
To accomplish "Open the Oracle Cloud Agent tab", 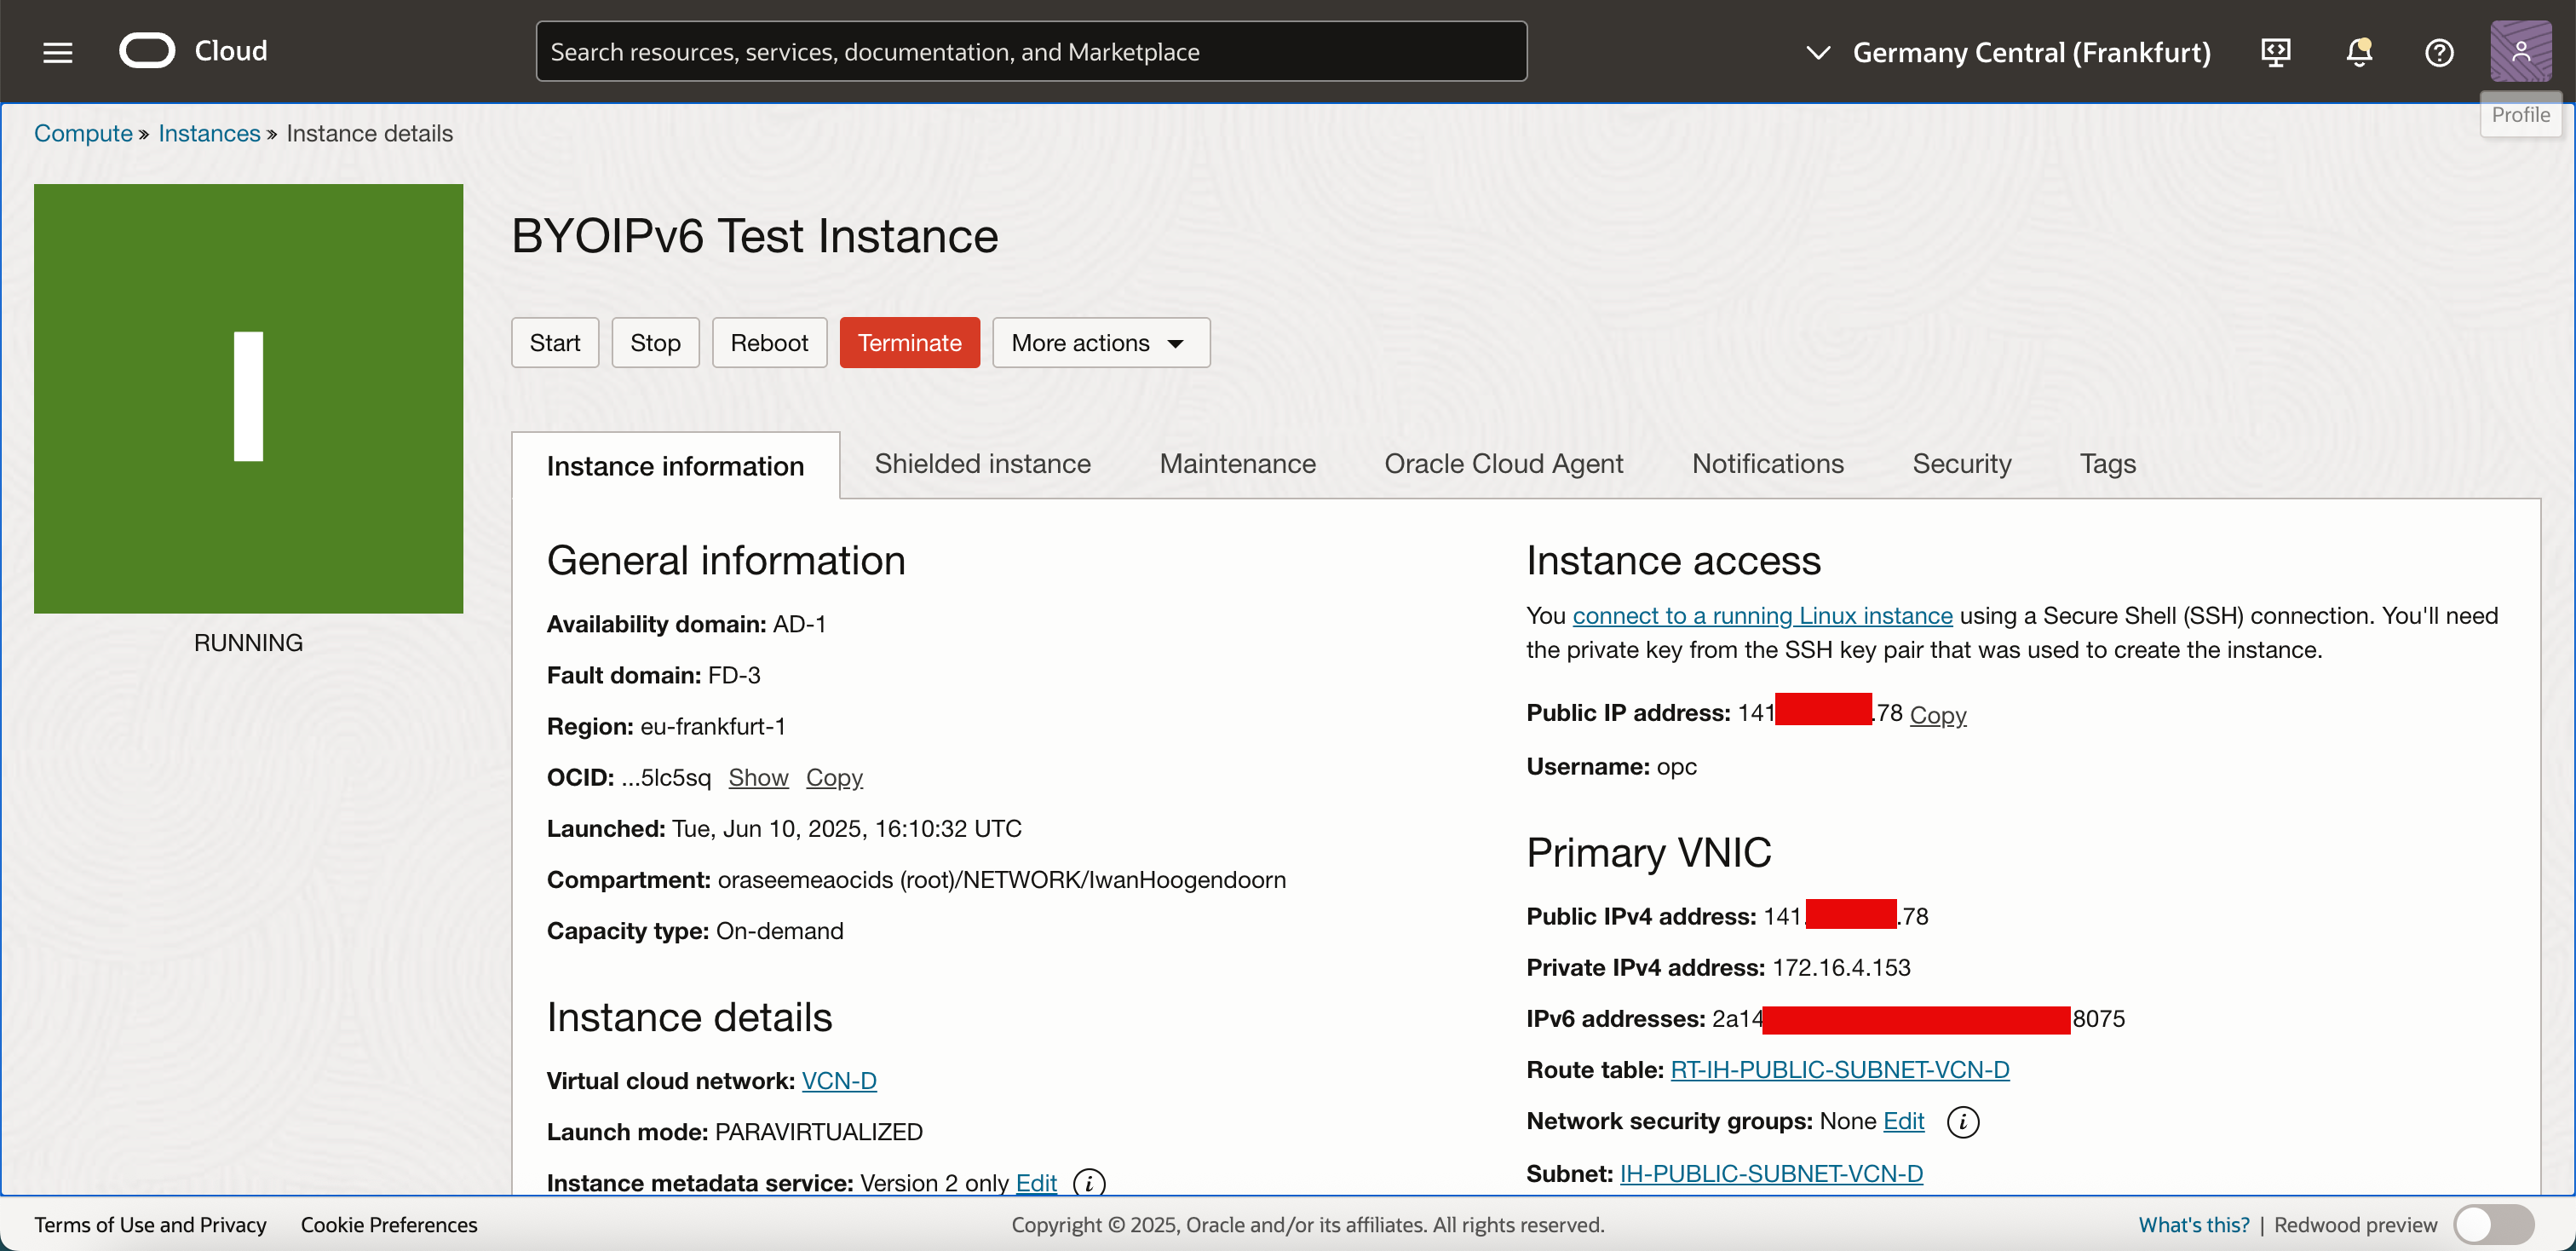I will point(1503,464).
